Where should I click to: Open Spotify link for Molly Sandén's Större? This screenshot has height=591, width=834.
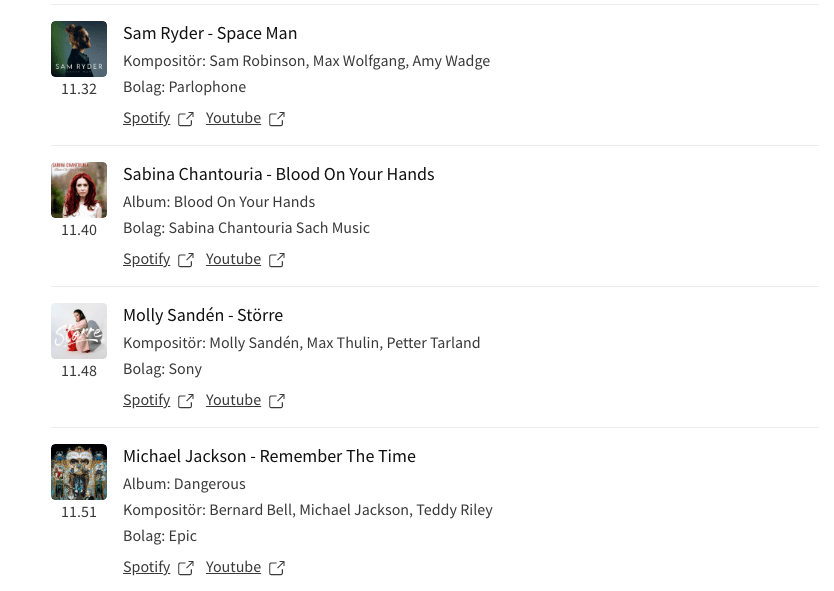tap(146, 400)
